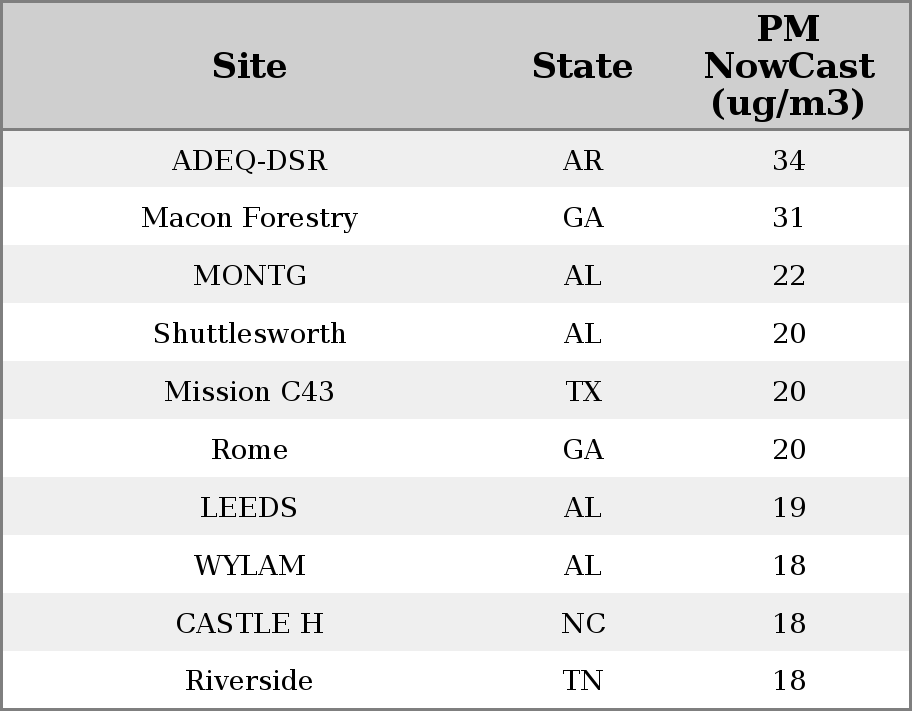The image size is (912, 711).
Task: Click the CASTLE H site entry
Action: pyautogui.click(x=249, y=623)
